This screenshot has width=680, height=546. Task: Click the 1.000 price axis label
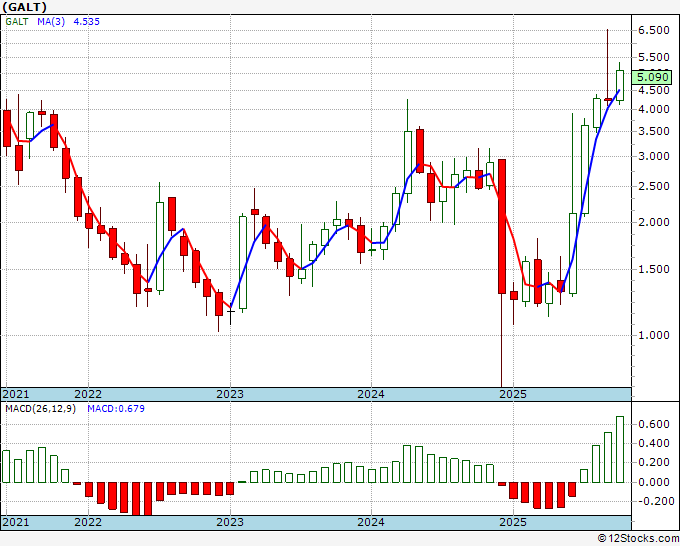pyautogui.click(x=654, y=335)
